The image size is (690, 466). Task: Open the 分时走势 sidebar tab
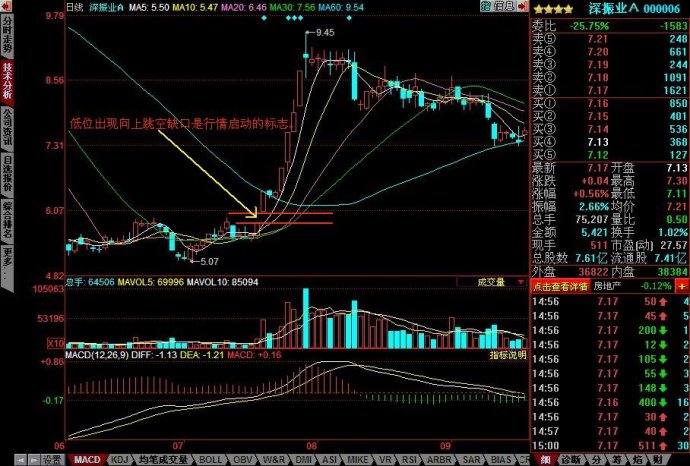7,34
